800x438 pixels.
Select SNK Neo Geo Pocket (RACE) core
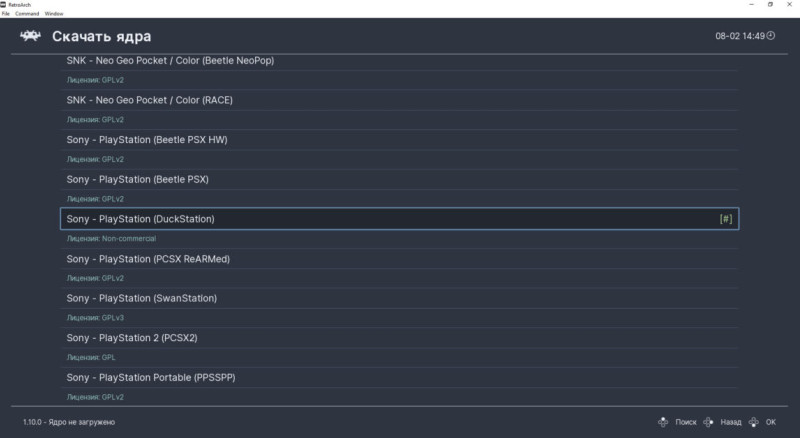point(399,100)
